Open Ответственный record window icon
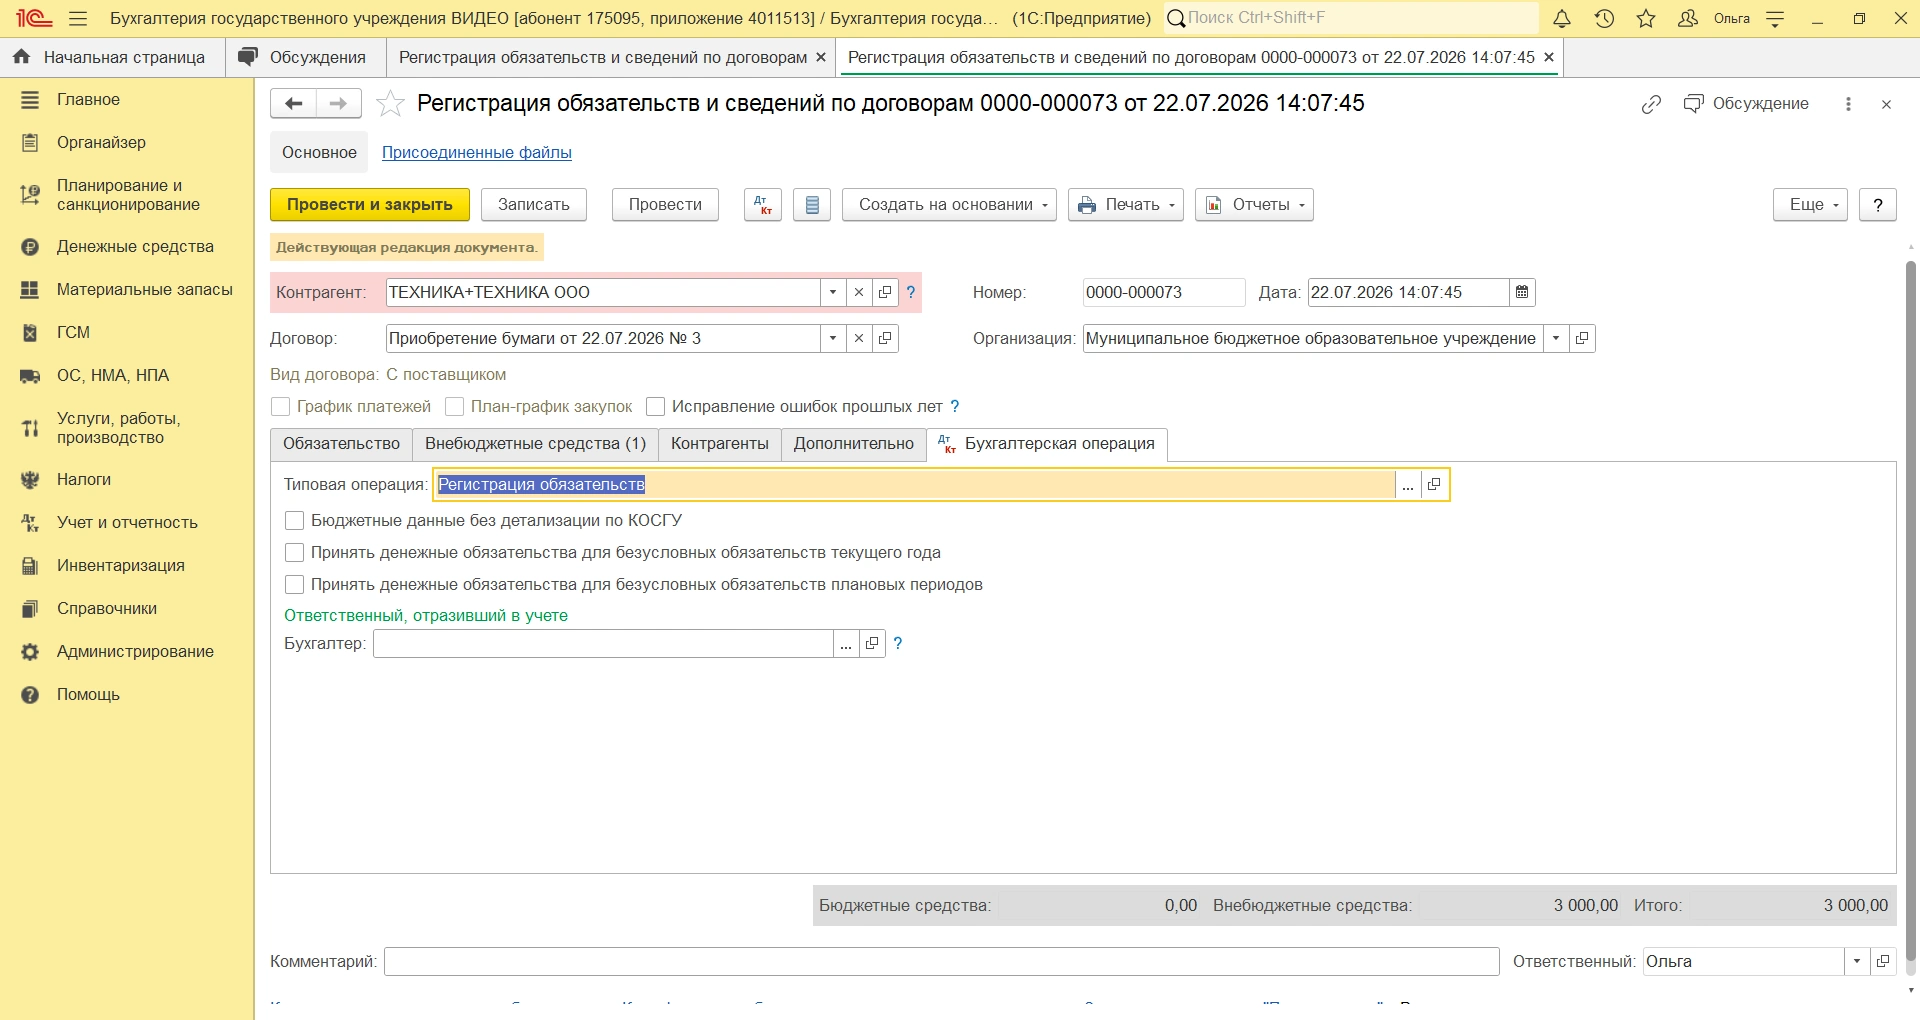1920x1020 pixels. pyautogui.click(x=1883, y=962)
